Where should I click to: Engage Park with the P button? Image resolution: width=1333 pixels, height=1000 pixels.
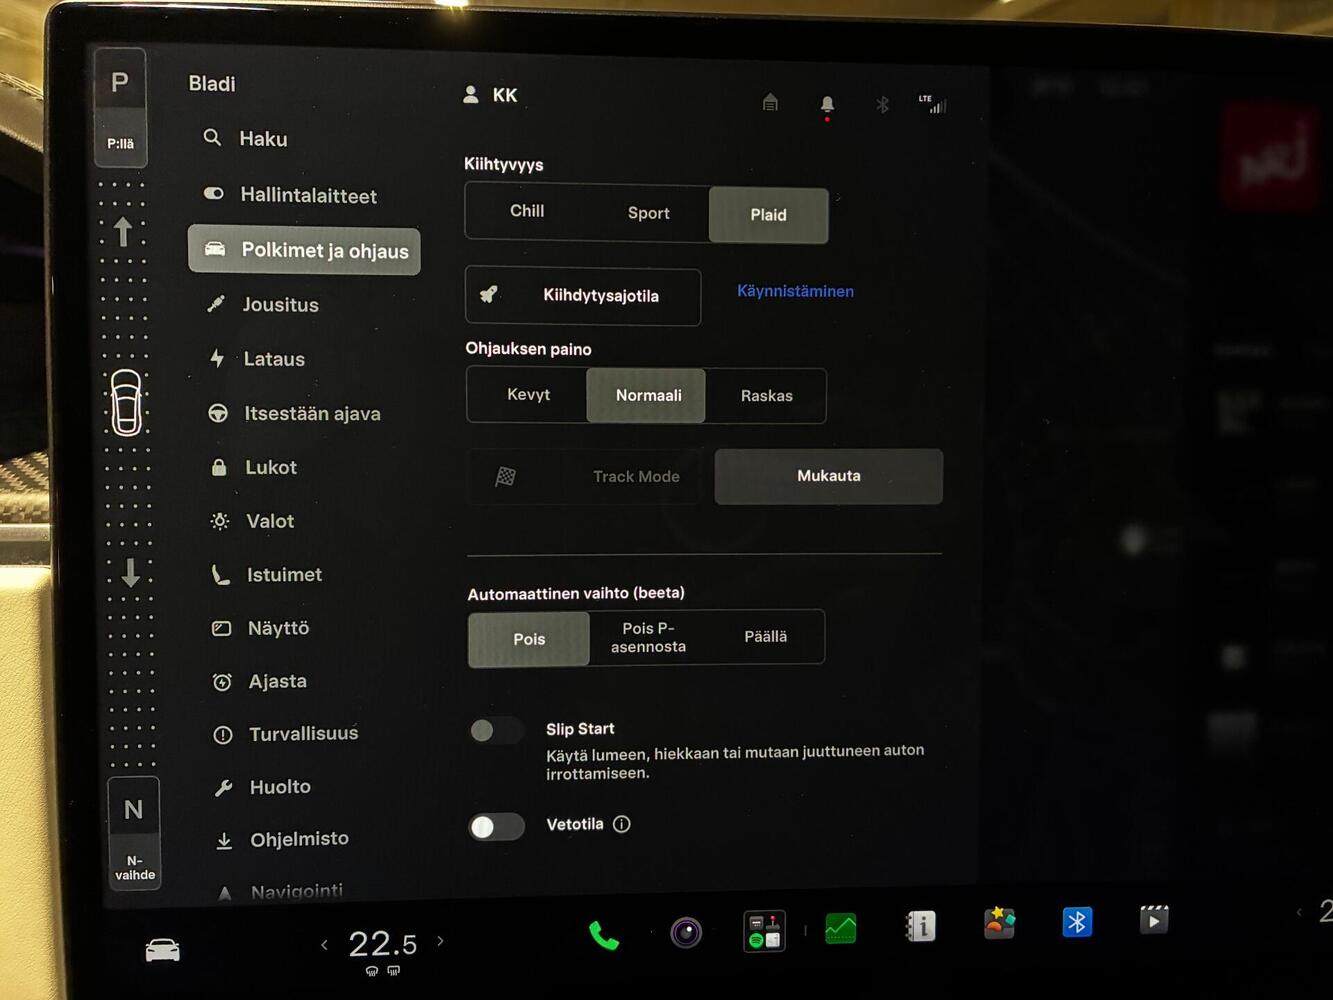pos(120,107)
